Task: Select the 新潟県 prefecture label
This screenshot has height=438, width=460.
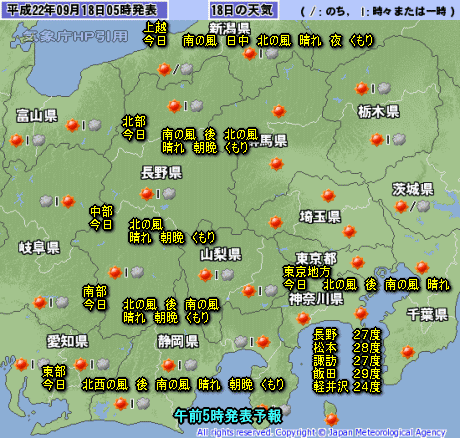Action: pos(230,28)
